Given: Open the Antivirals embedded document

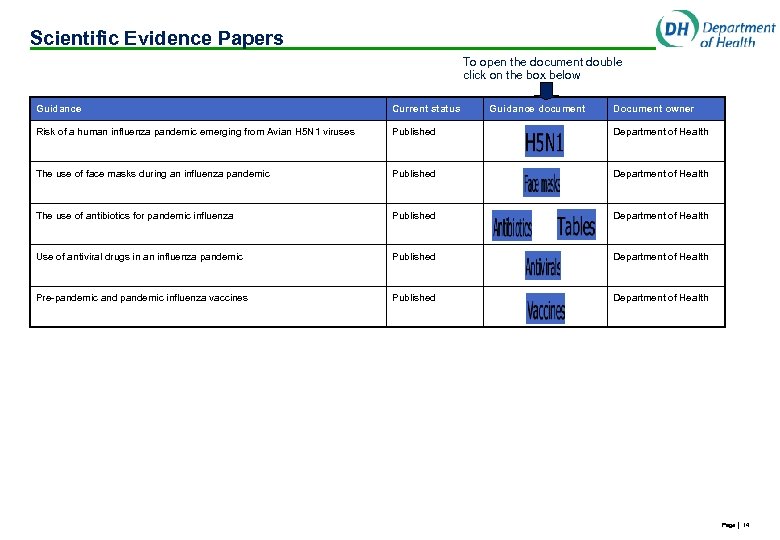Looking at the screenshot, I should click(x=543, y=266).
